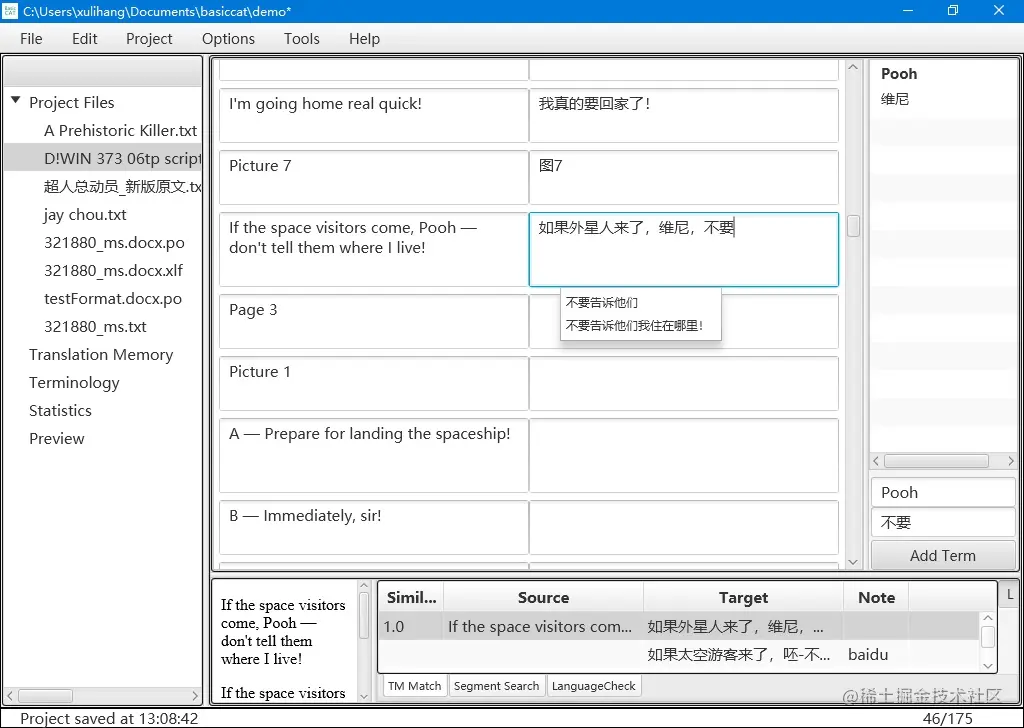The image size is (1024, 728).
Task: Click the target field for Page 3
Action: click(684, 321)
